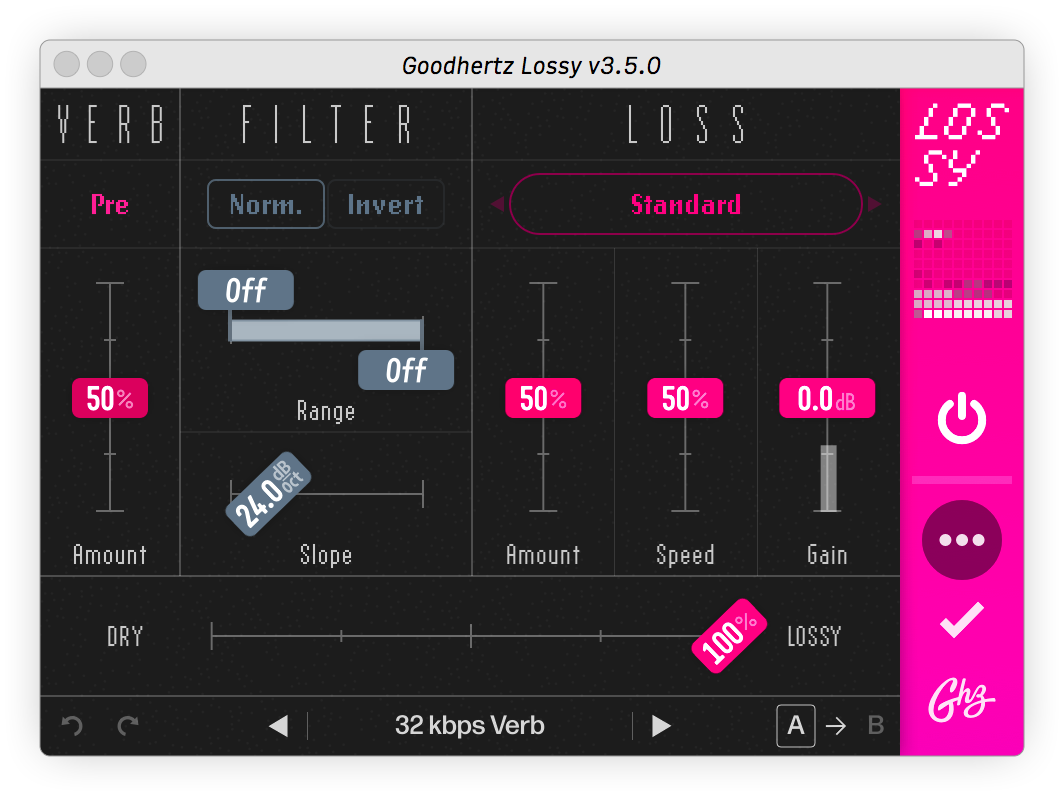1064x796 pixels.
Task: Go to the next preset arrow
Action: click(x=661, y=726)
